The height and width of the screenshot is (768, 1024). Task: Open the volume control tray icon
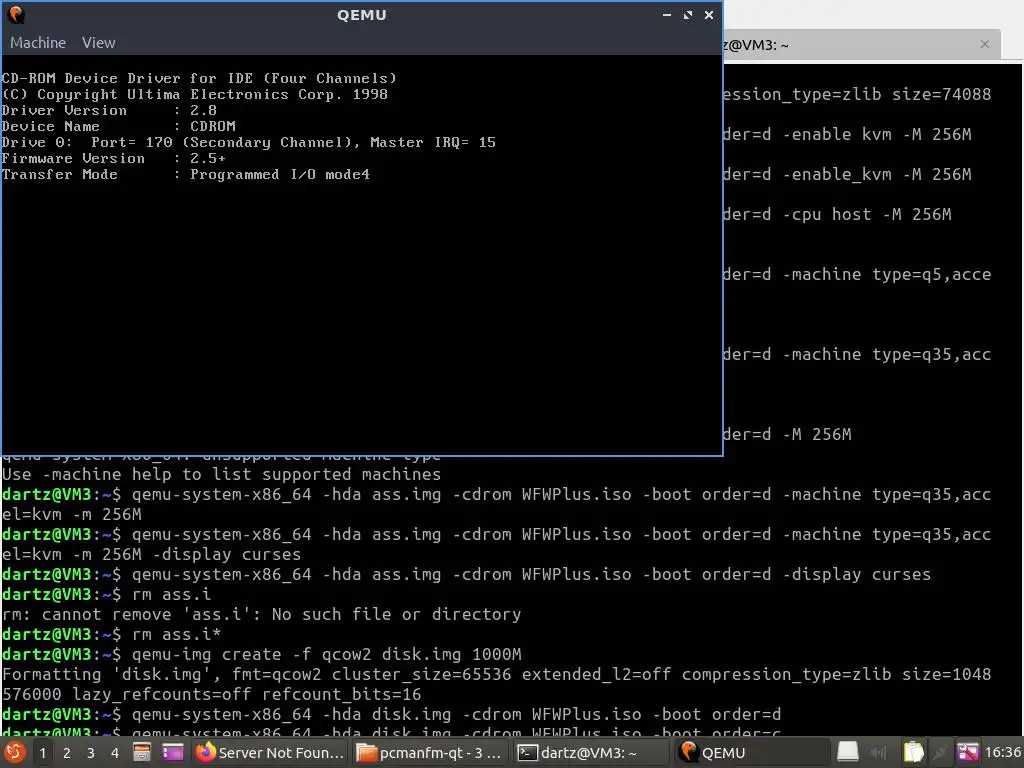tap(879, 752)
